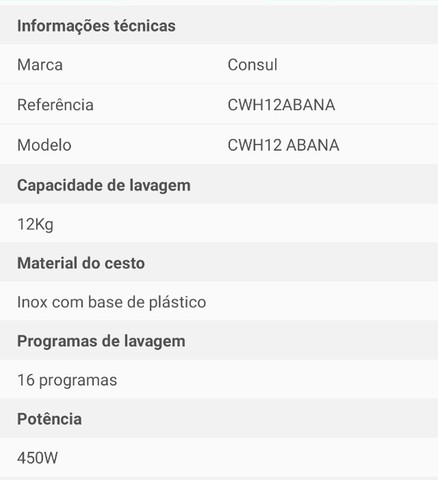Click the Programas de lavagem heading
Screen dimensions: 438x480
[101, 341]
